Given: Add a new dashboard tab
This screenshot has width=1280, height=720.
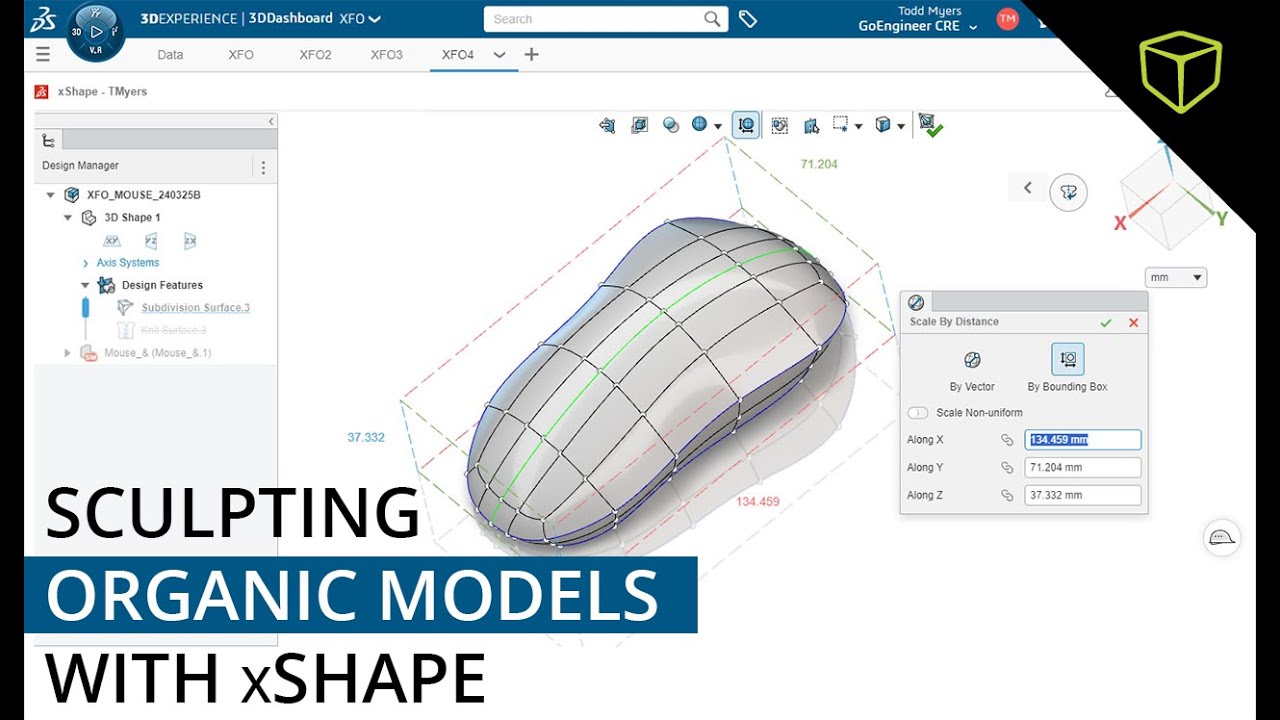Looking at the screenshot, I should (x=531, y=54).
